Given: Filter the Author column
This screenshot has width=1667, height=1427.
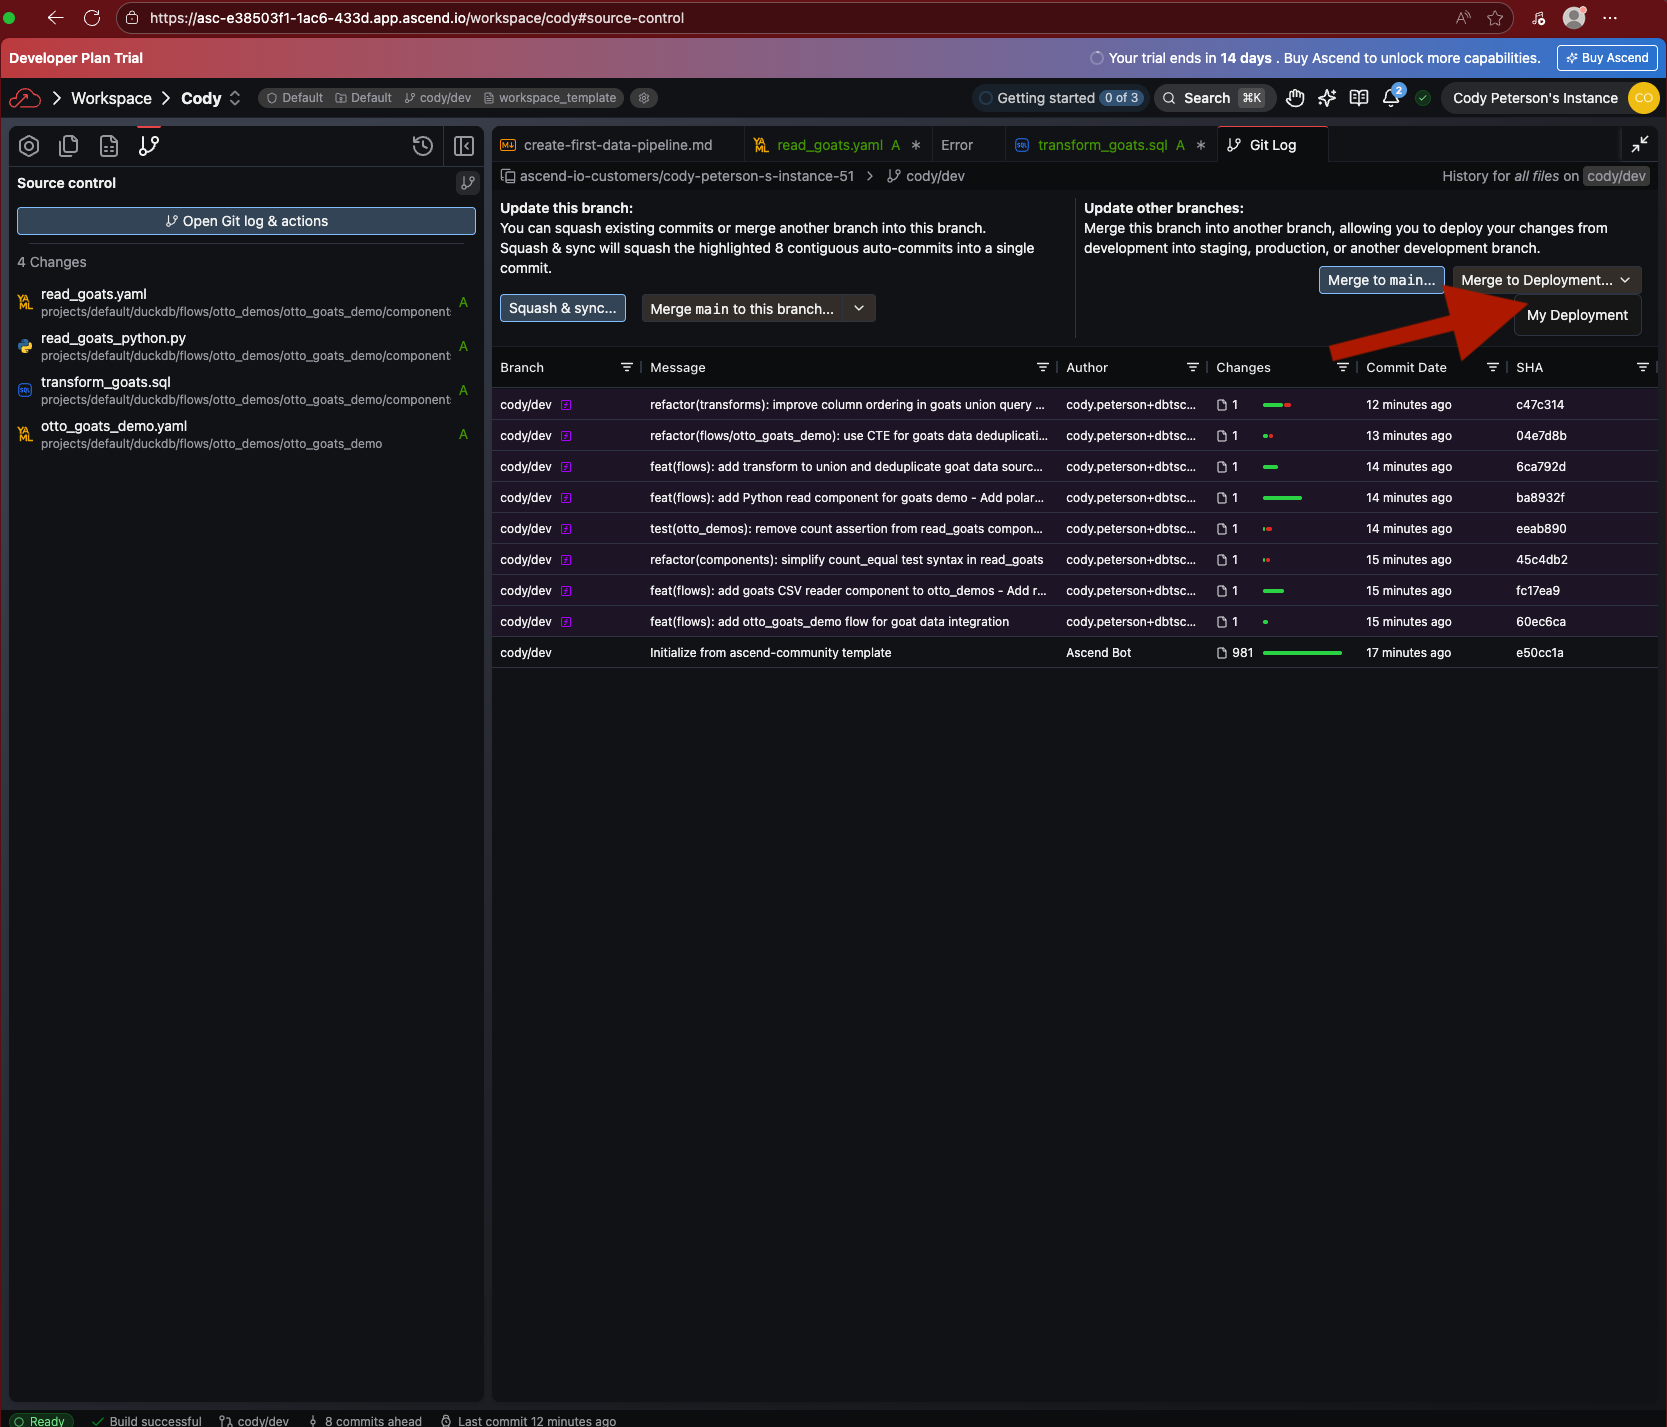Looking at the screenshot, I should [1193, 367].
